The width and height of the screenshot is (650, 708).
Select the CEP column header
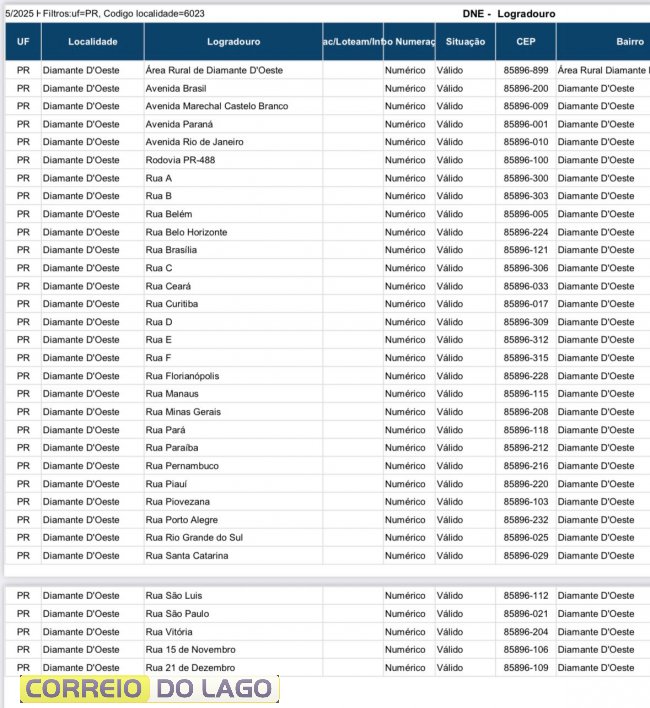[525, 42]
